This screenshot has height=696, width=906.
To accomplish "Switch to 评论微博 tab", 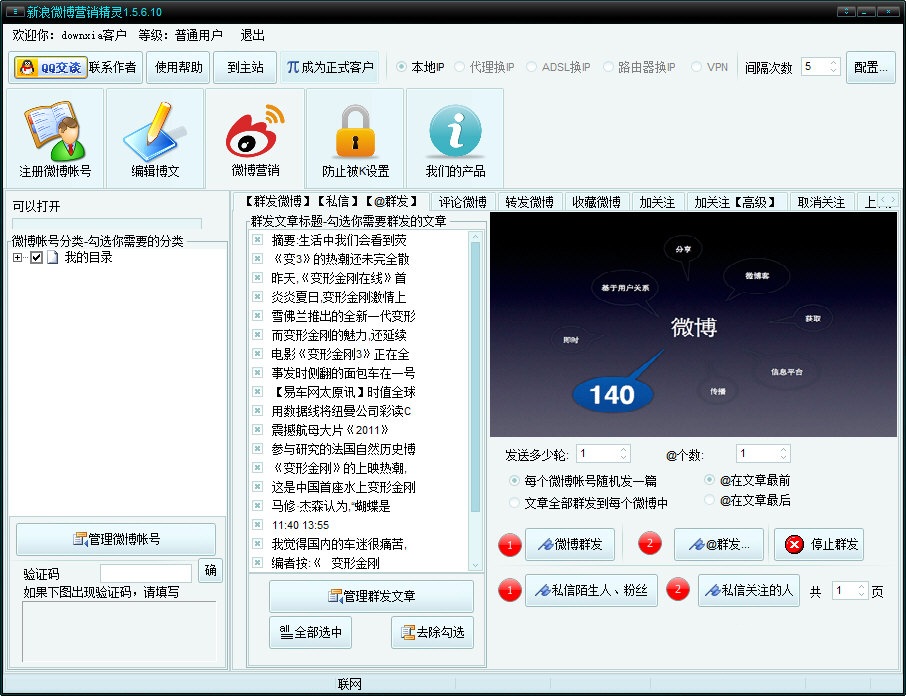I will (x=462, y=202).
